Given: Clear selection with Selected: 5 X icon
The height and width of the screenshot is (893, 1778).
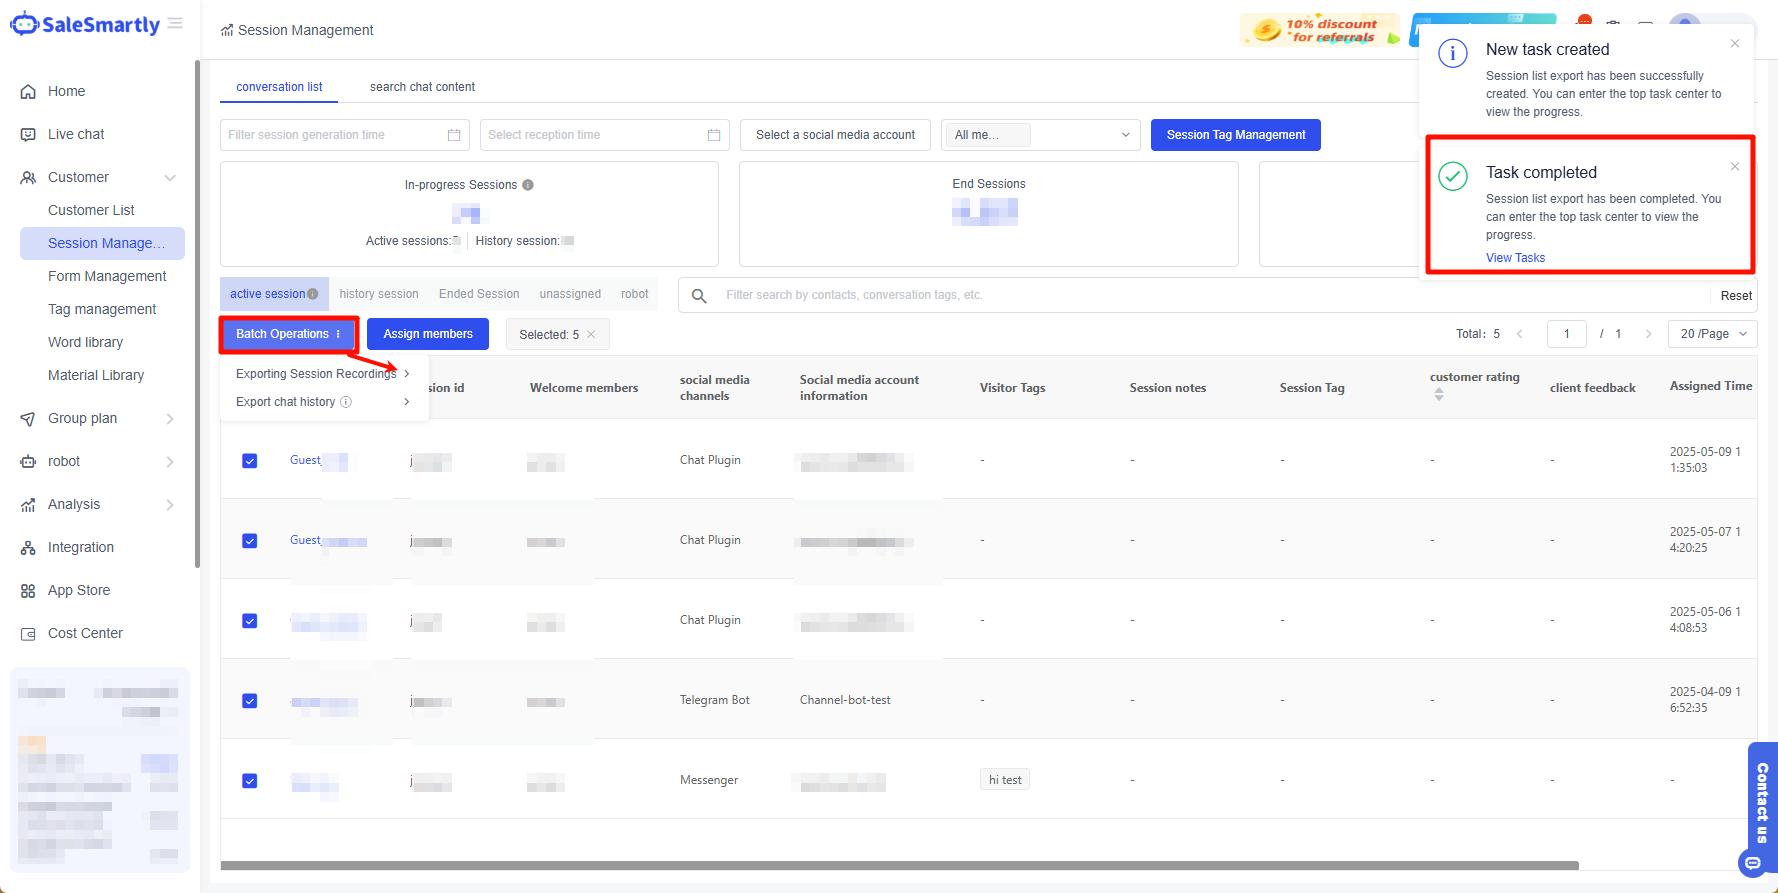Looking at the screenshot, I should coord(591,335).
